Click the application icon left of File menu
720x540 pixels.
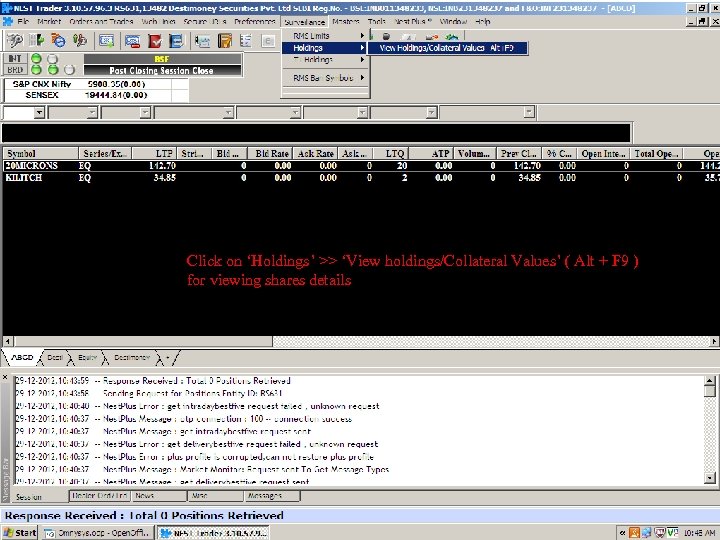tap(7, 22)
